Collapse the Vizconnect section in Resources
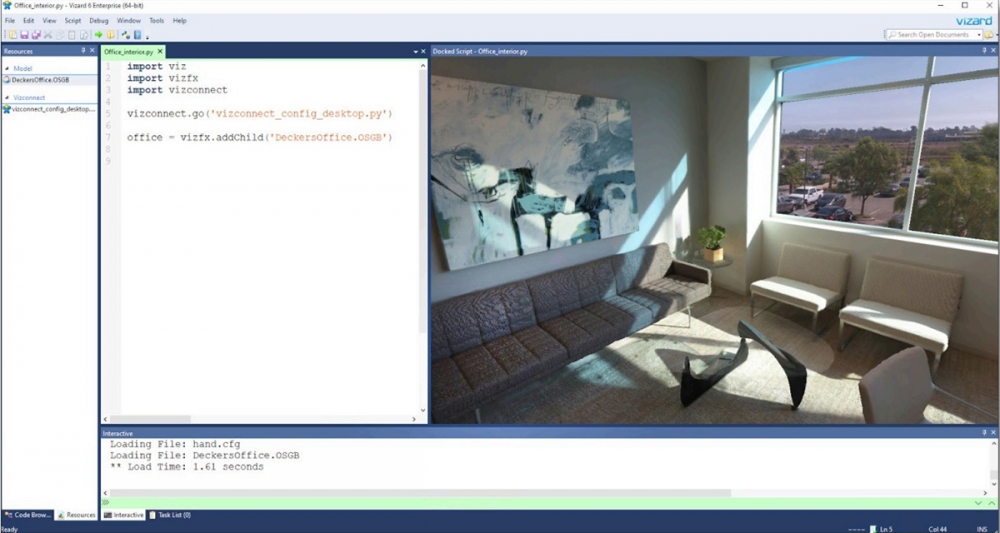Image resolution: width=1000 pixels, height=533 pixels. (7, 98)
